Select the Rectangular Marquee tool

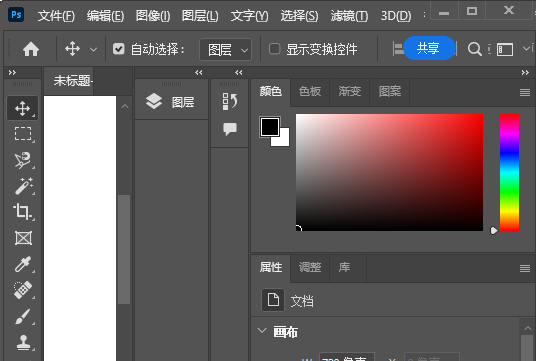pyautogui.click(x=23, y=134)
